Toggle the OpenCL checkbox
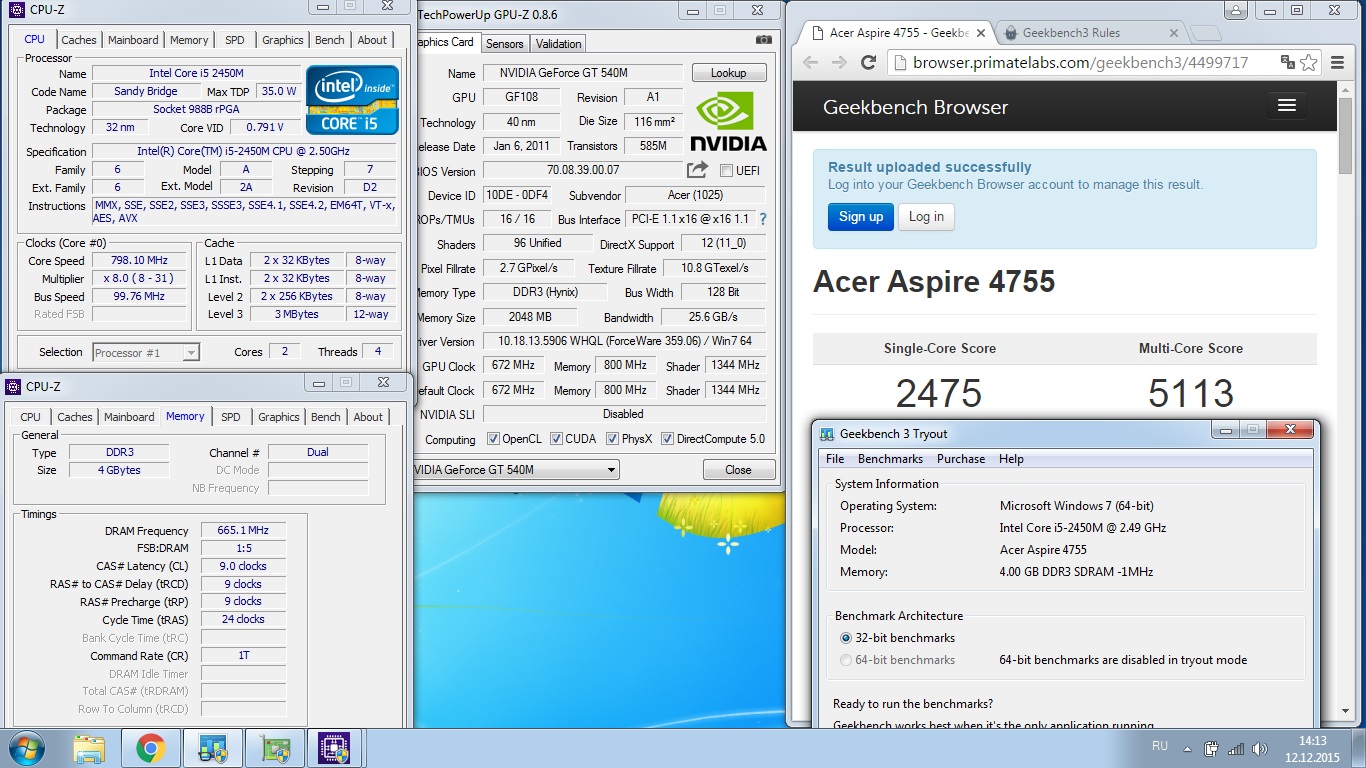Viewport: 1366px width, 768px height. tap(493, 439)
